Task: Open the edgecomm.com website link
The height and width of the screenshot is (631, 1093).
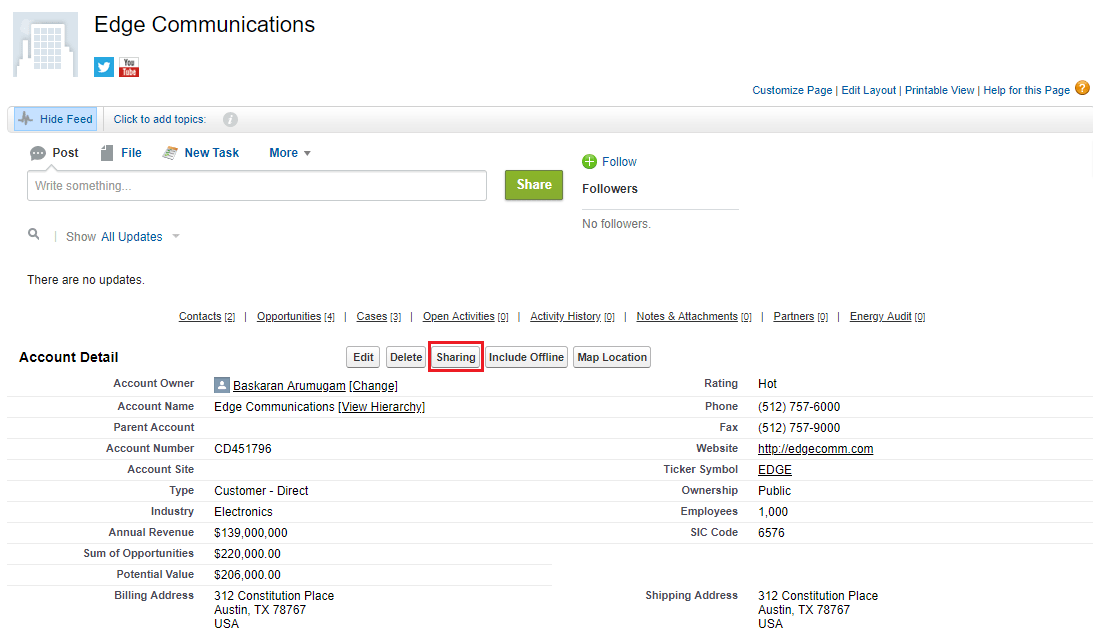Action: point(815,448)
